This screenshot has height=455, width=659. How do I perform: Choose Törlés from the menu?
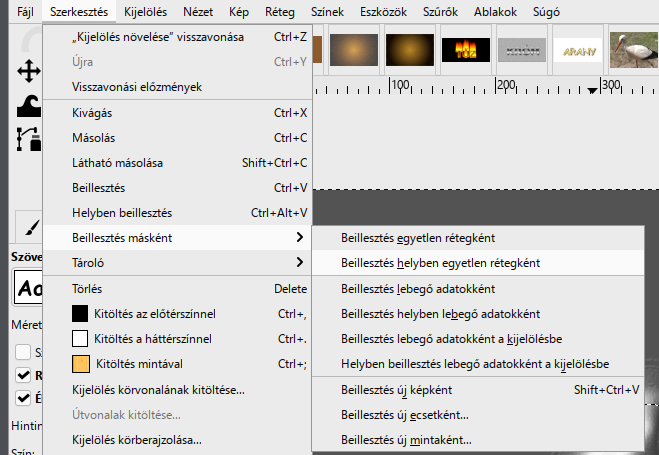(177, 289)
